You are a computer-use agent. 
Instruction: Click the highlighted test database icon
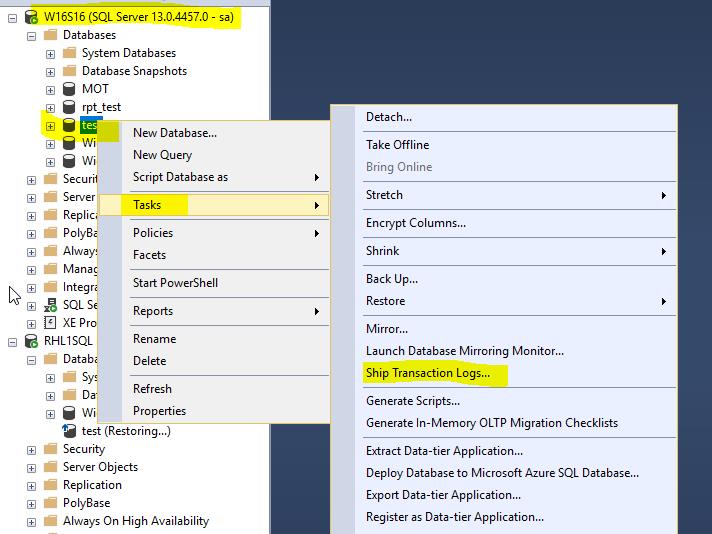pos(69,125)
